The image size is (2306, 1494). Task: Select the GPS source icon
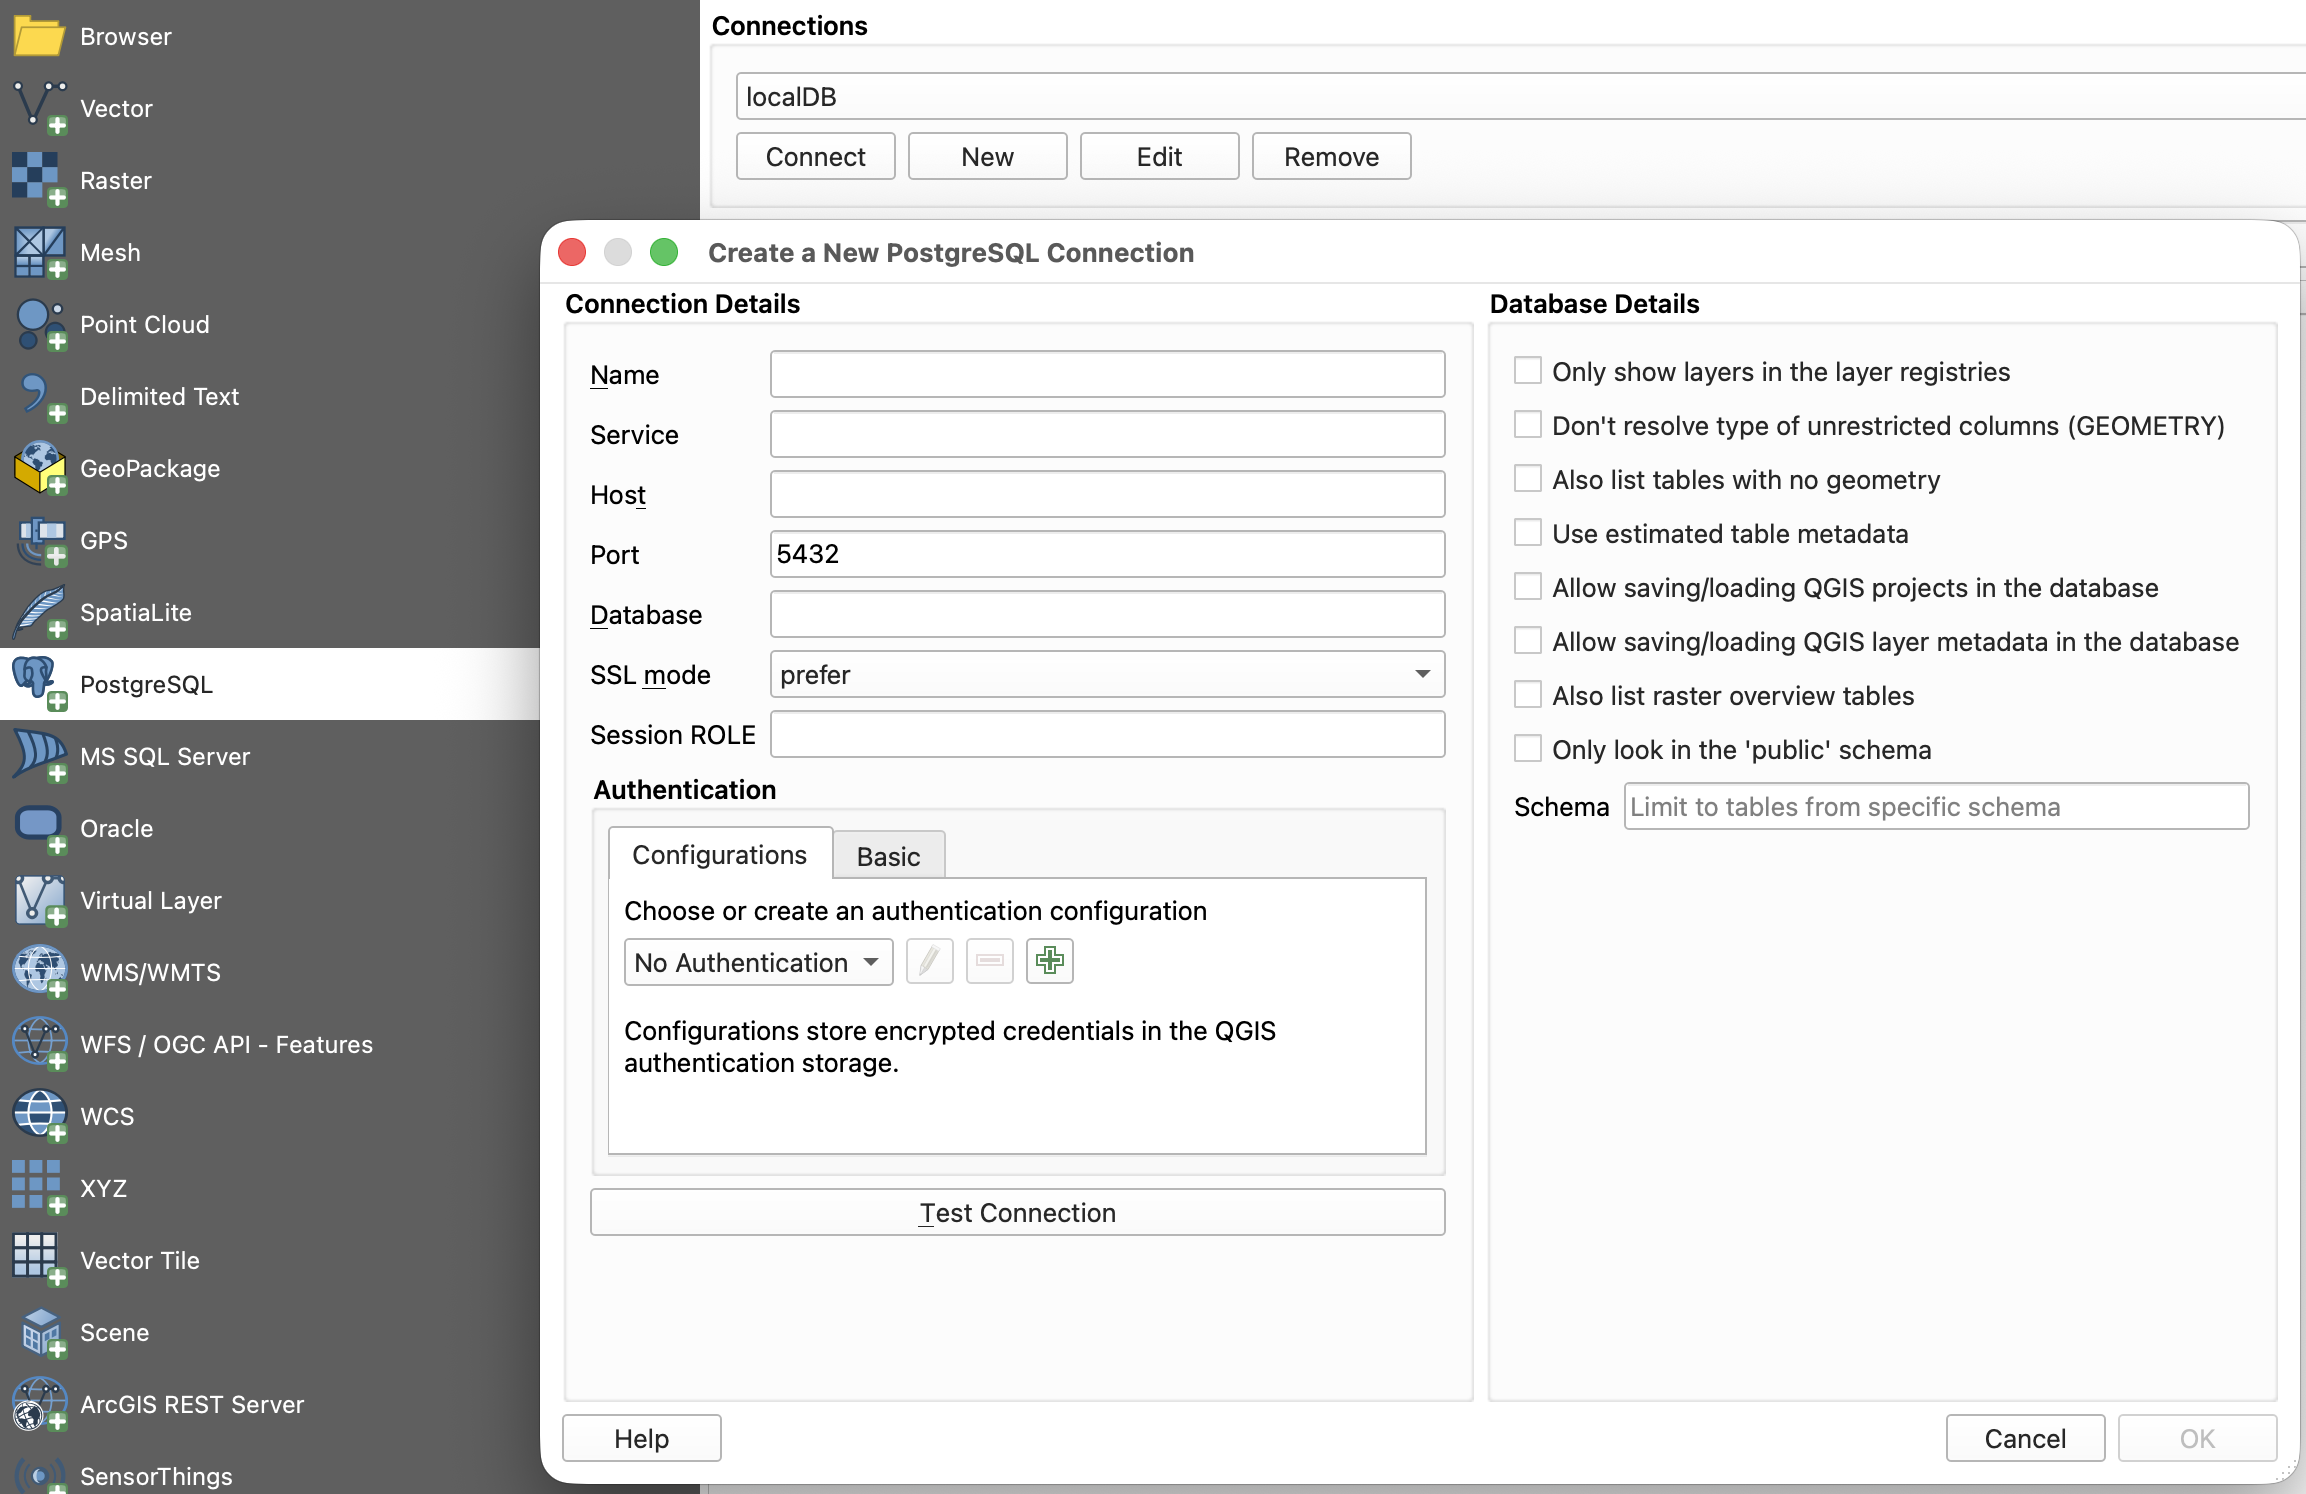pos(40,540)
